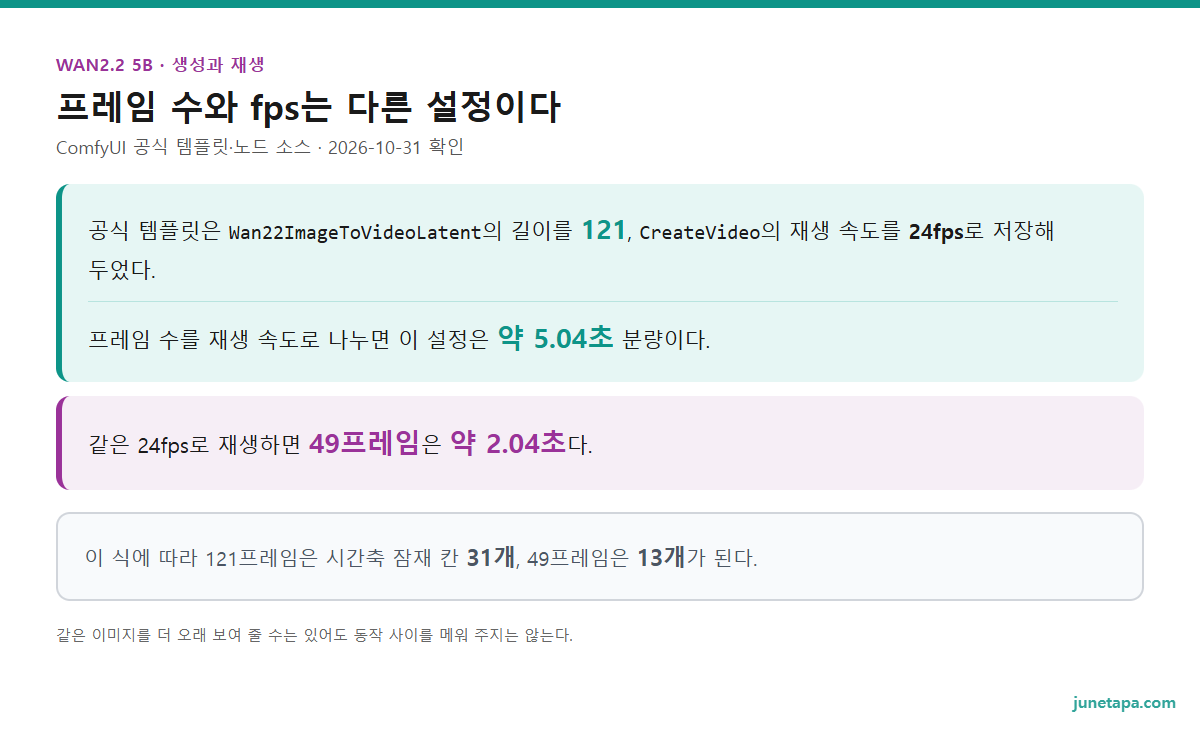Click the purple '49프레임' highlight

[x=365, y=443]
